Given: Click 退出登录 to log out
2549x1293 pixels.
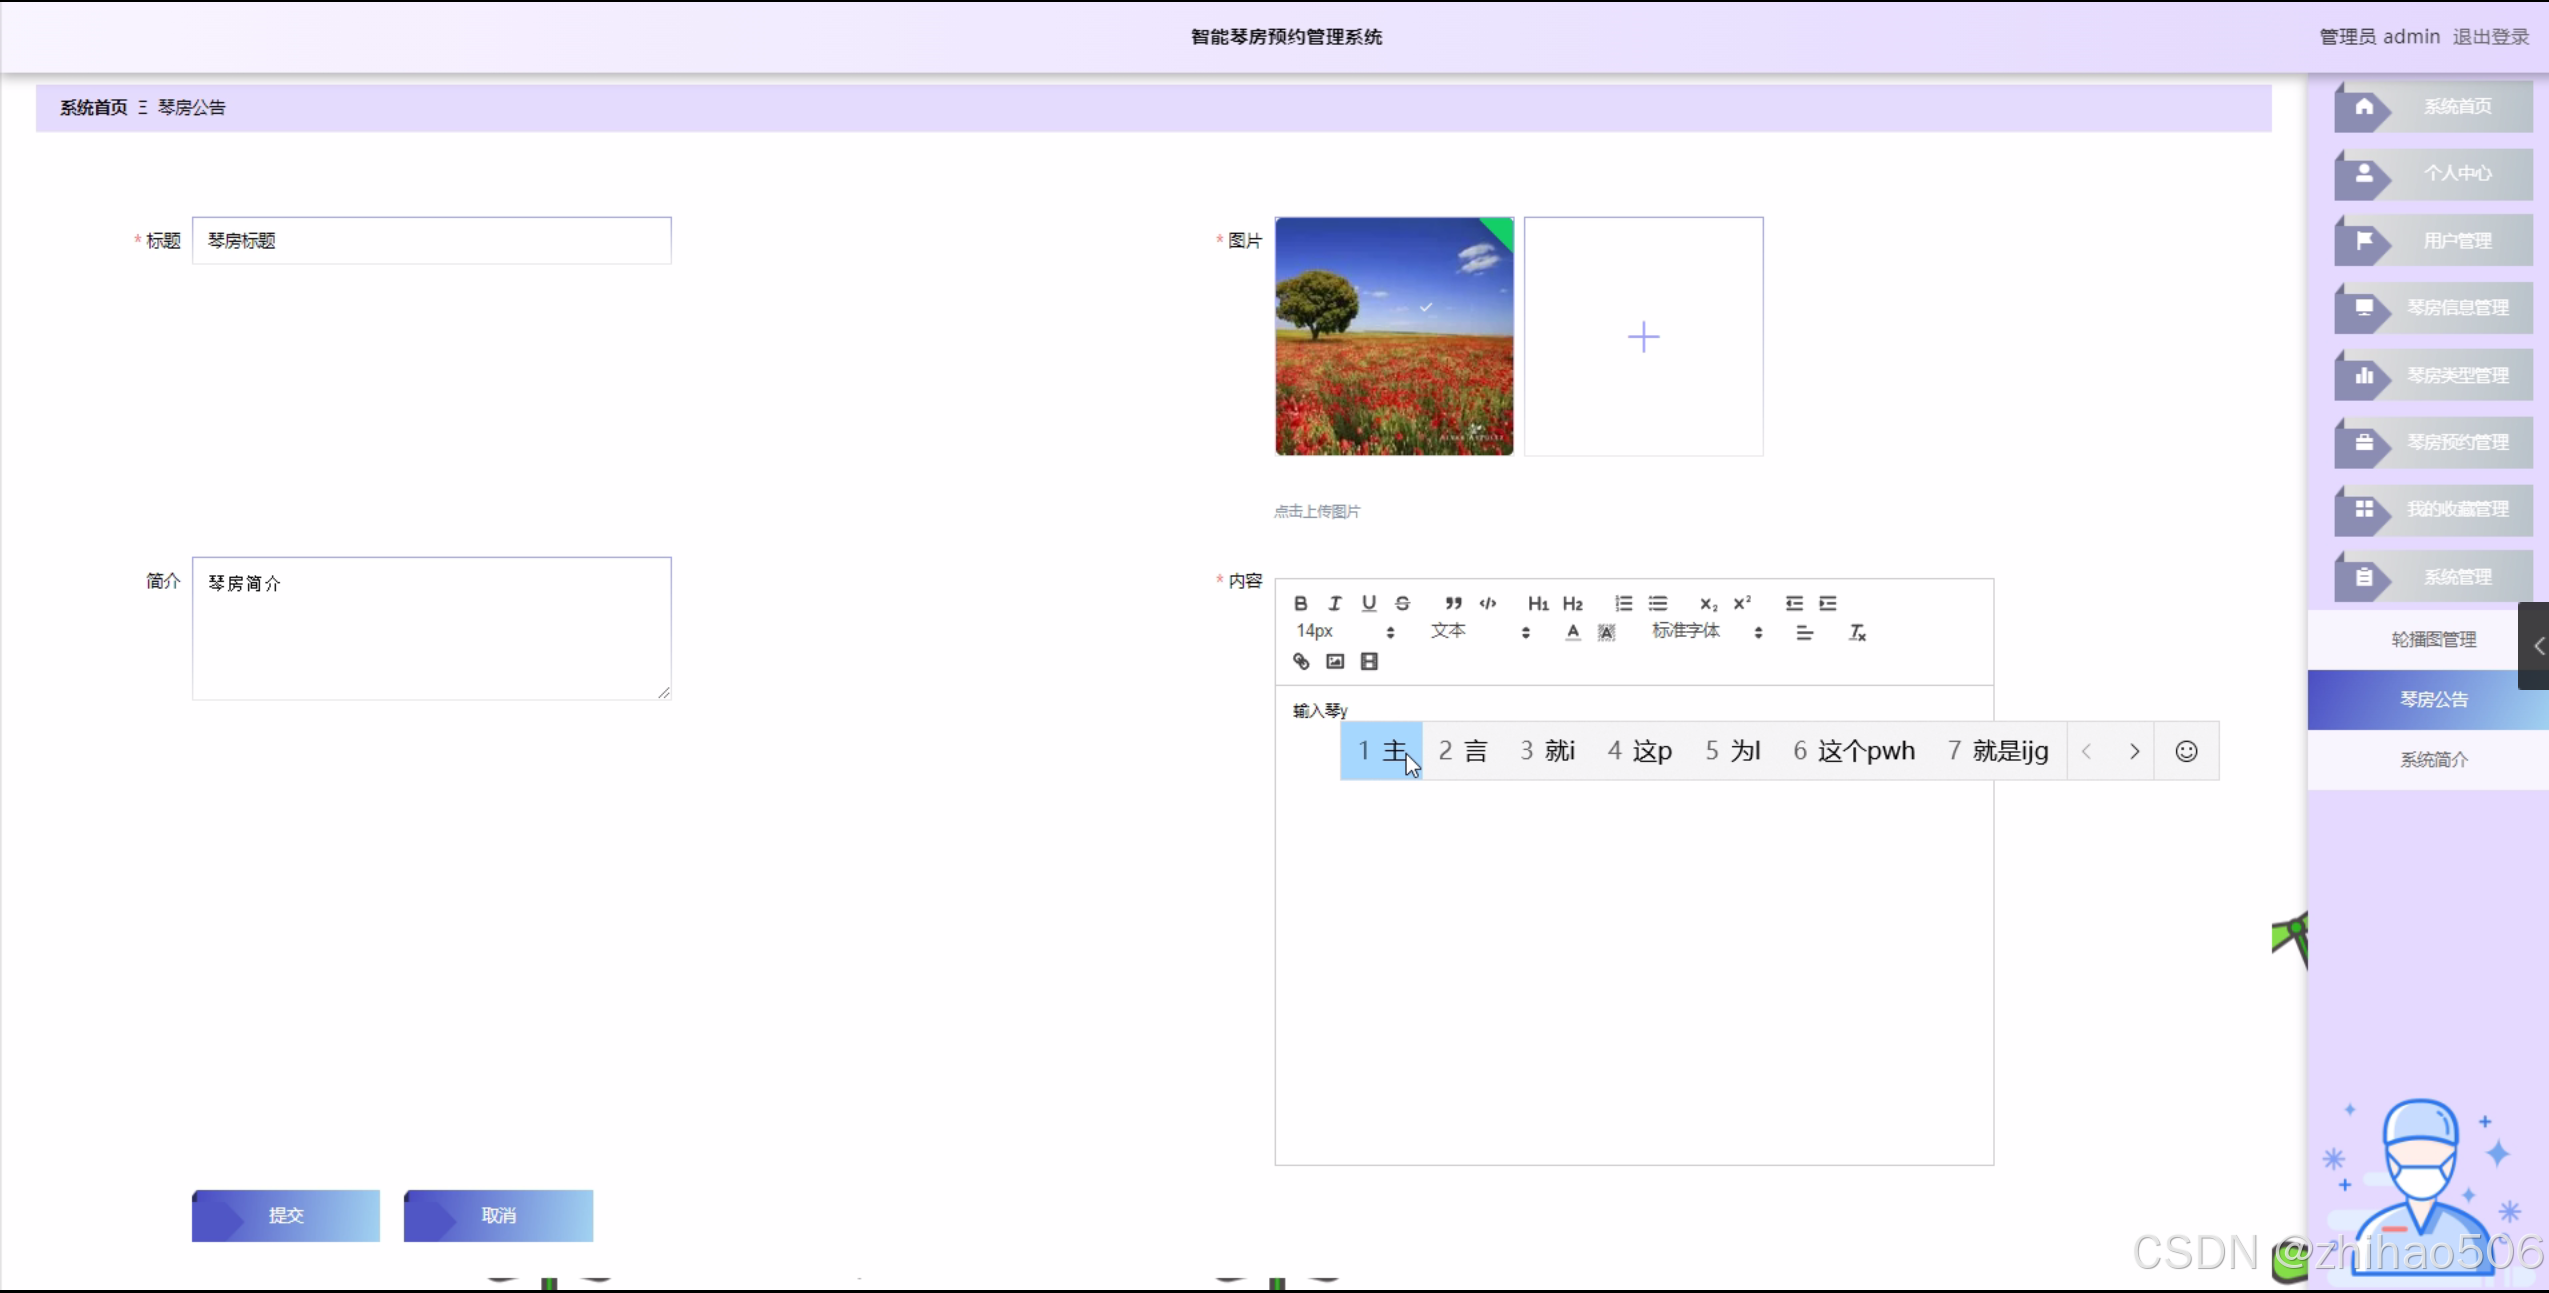Looking at the screenshot, I should [x=2490, y=37].
